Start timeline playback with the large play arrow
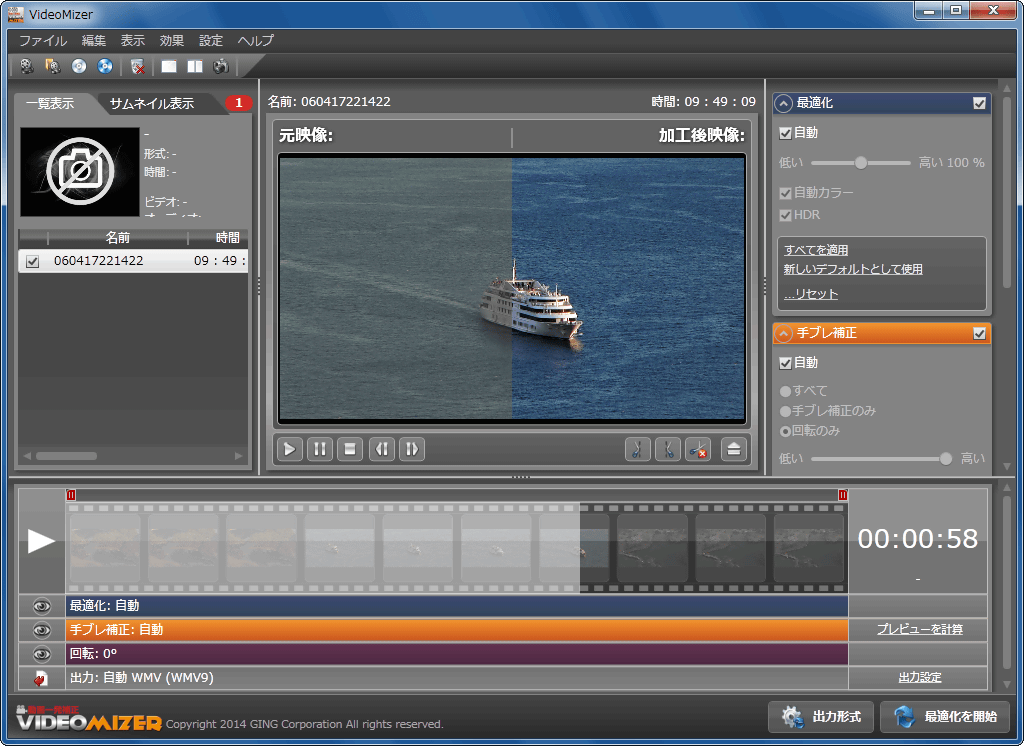Screen dimensions: 1024x746 point(41,540)
